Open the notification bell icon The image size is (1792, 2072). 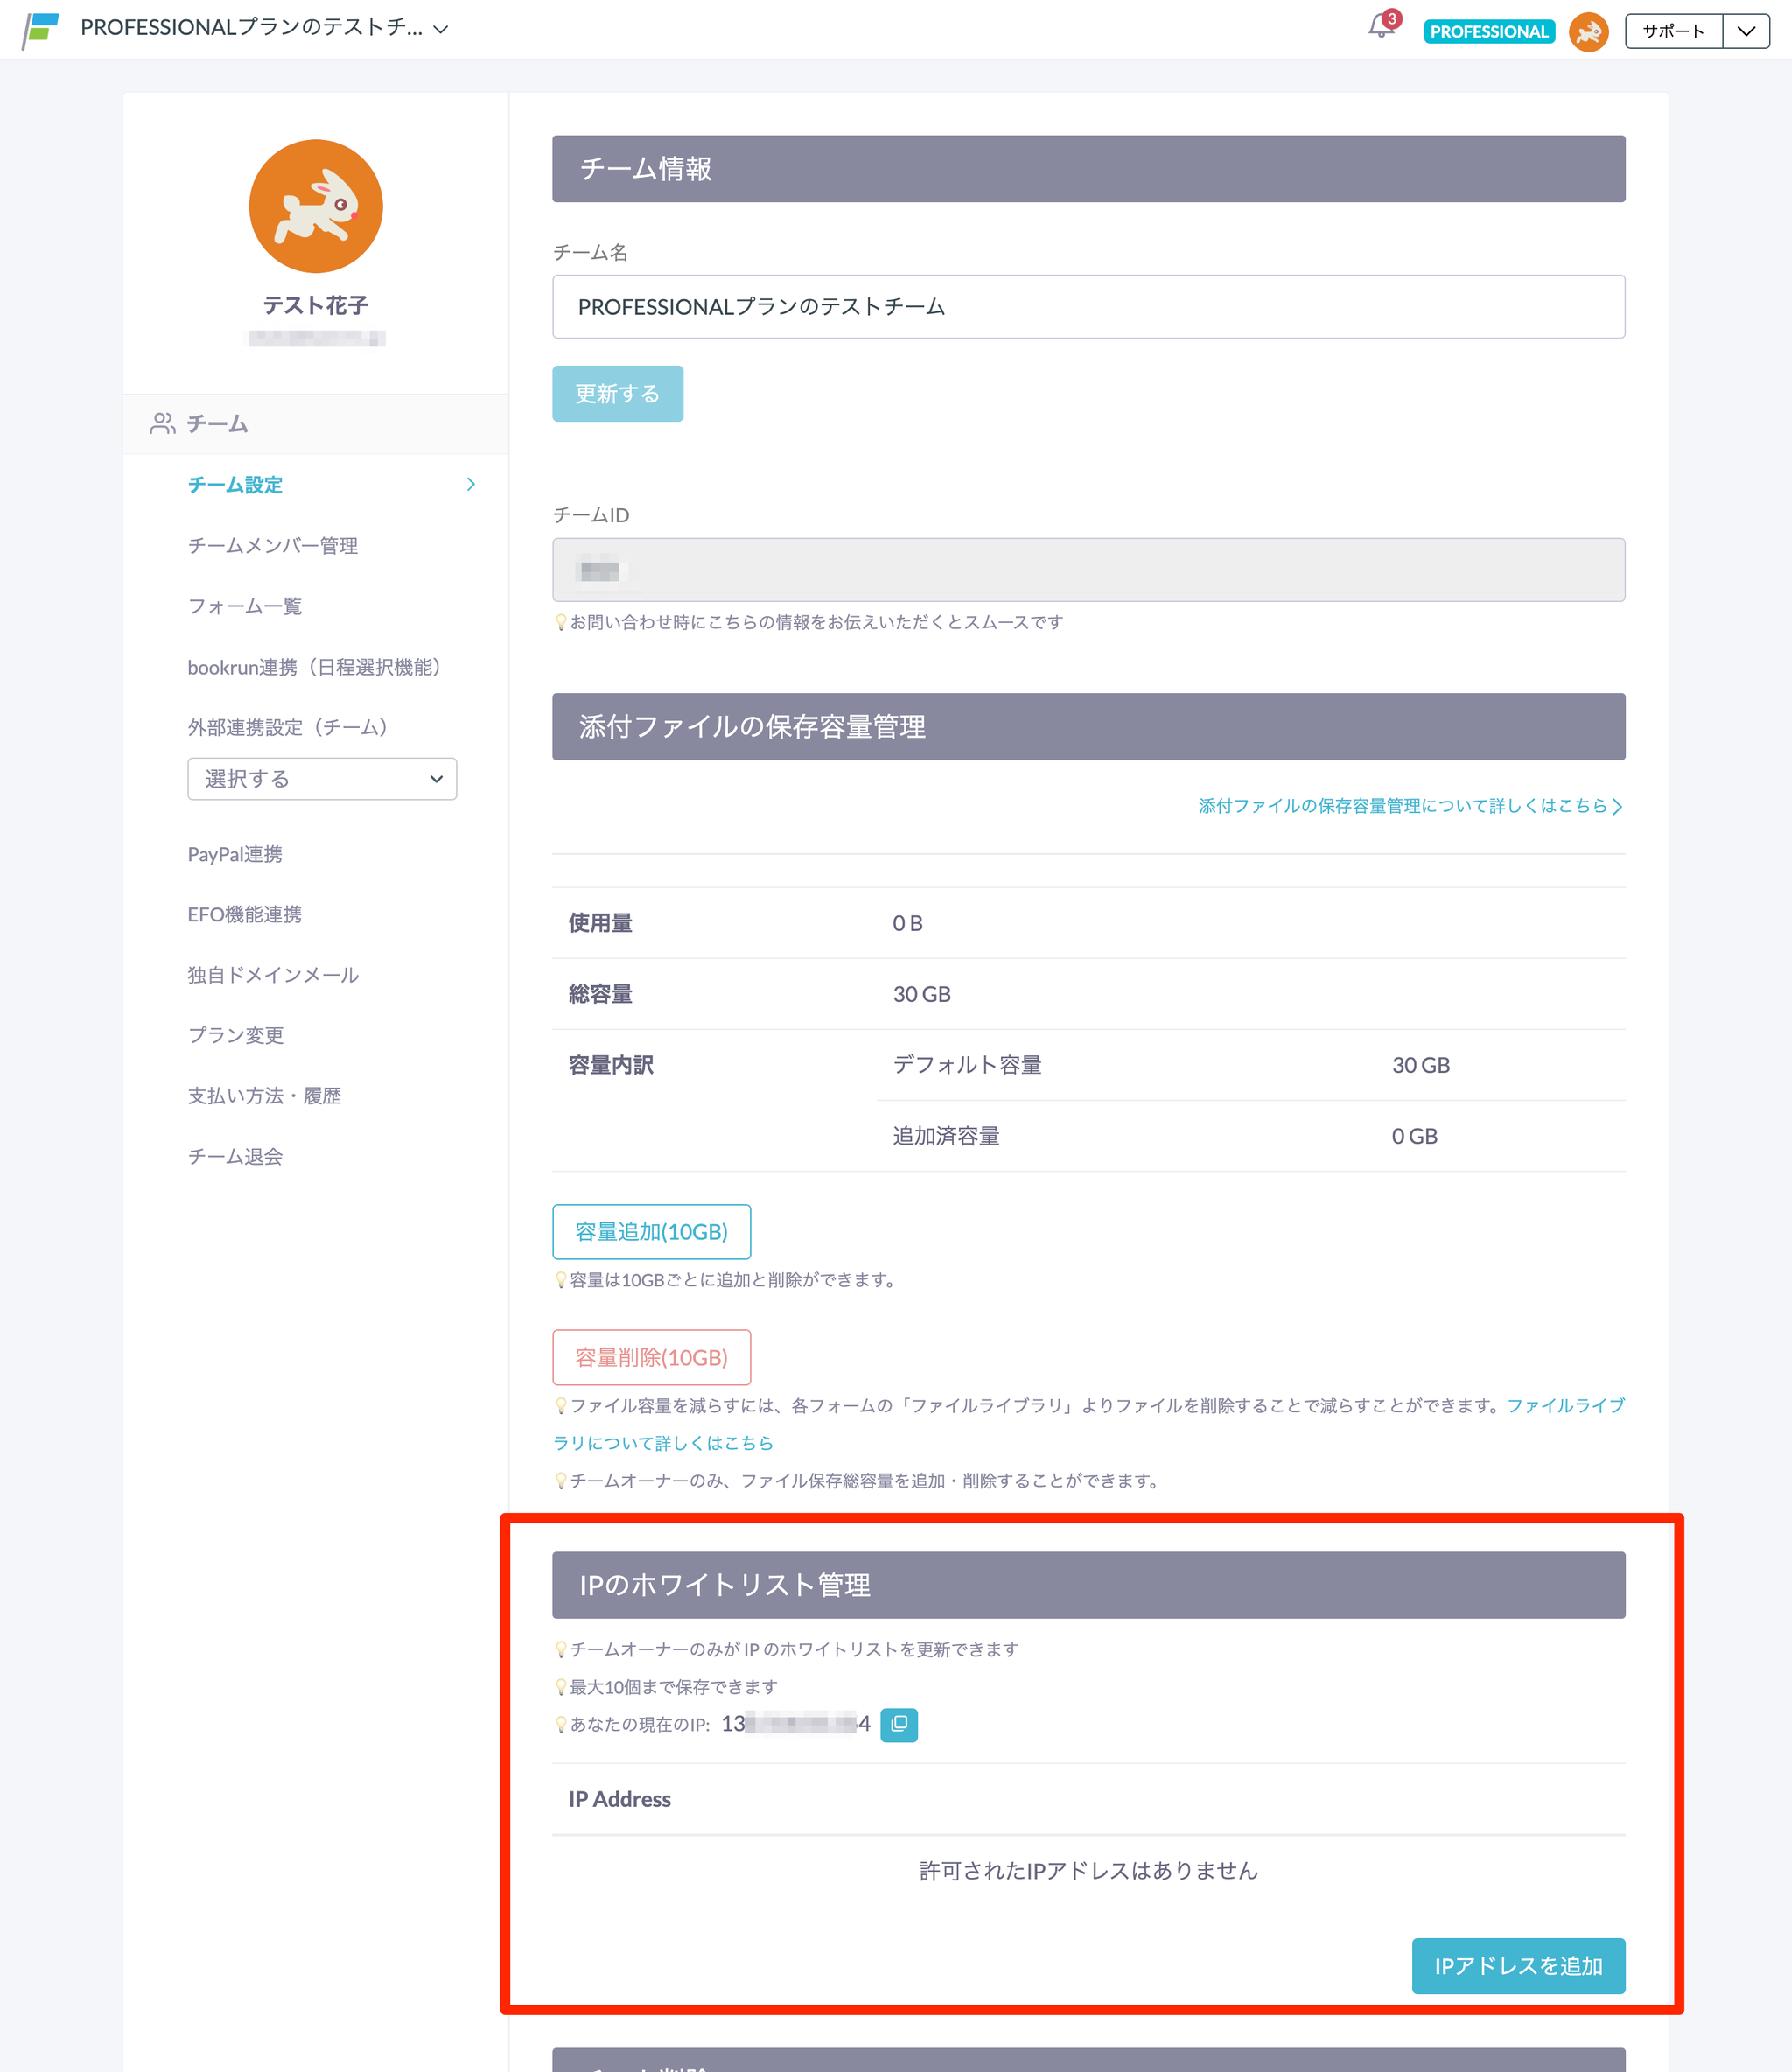[x=1381, y=27]
